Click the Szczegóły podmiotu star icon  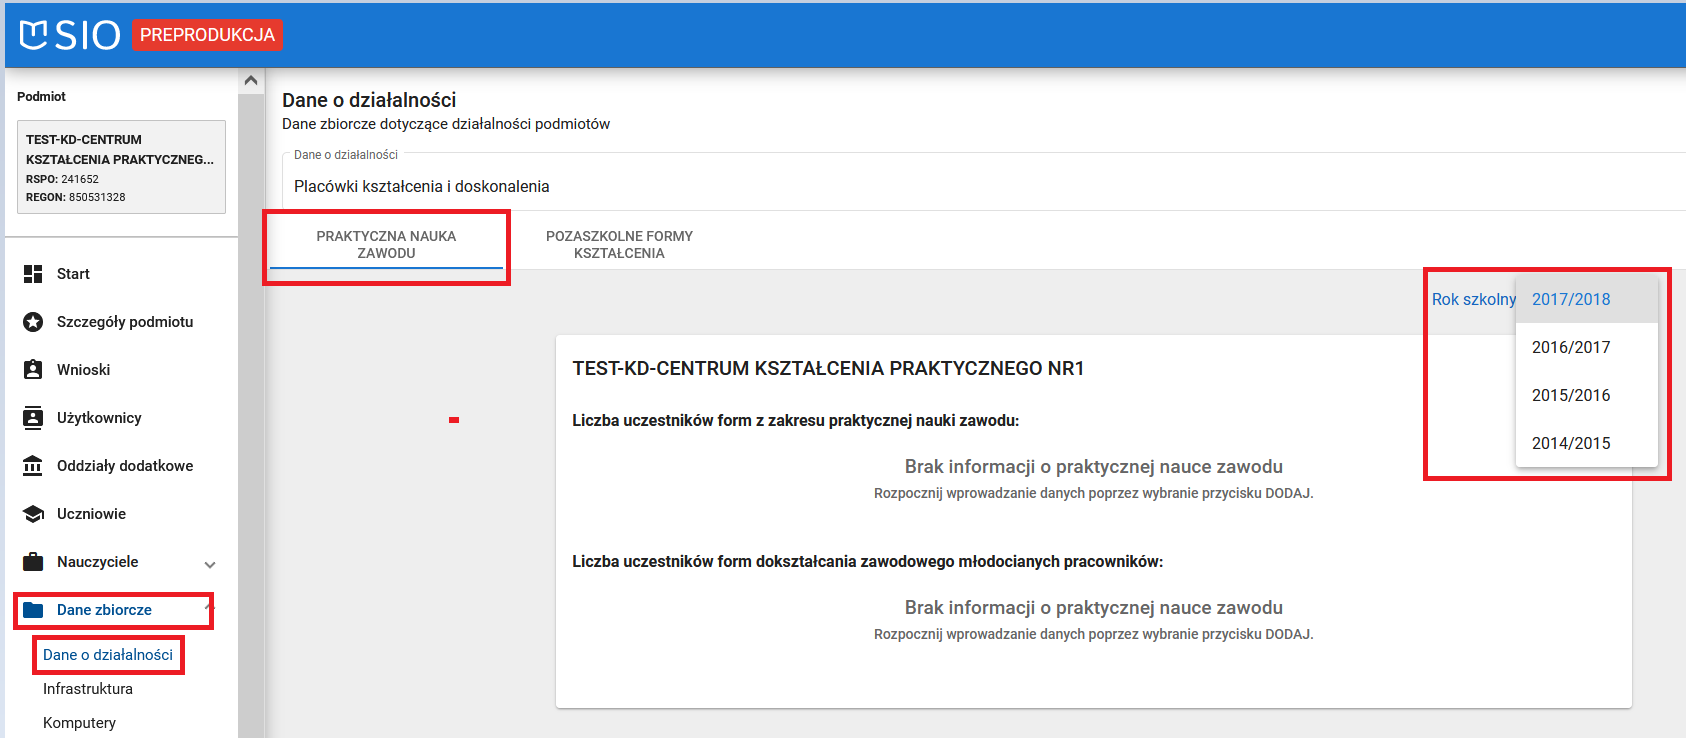pos(33,322)
